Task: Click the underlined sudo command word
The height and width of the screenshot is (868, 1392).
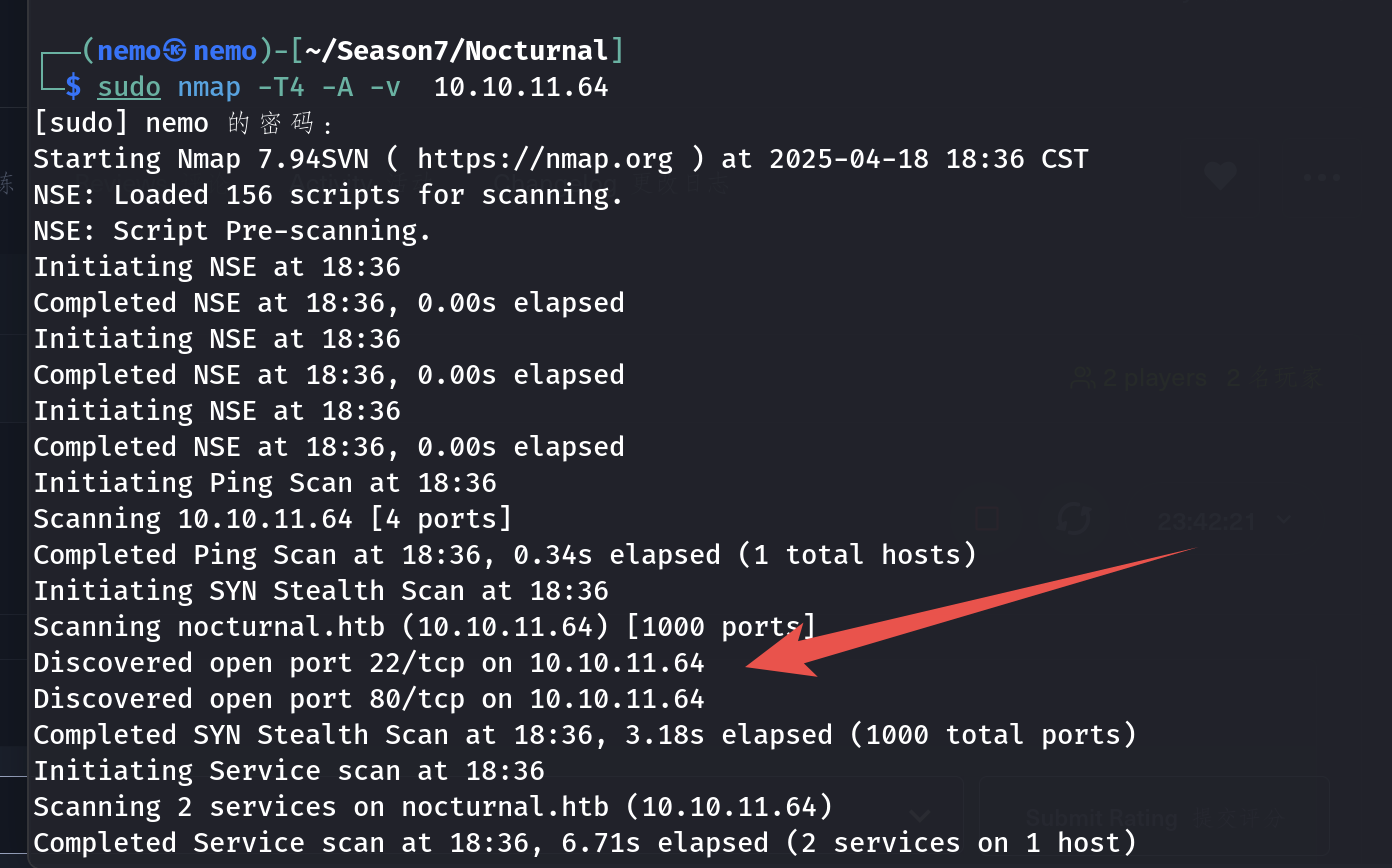Action: (129, 87)
